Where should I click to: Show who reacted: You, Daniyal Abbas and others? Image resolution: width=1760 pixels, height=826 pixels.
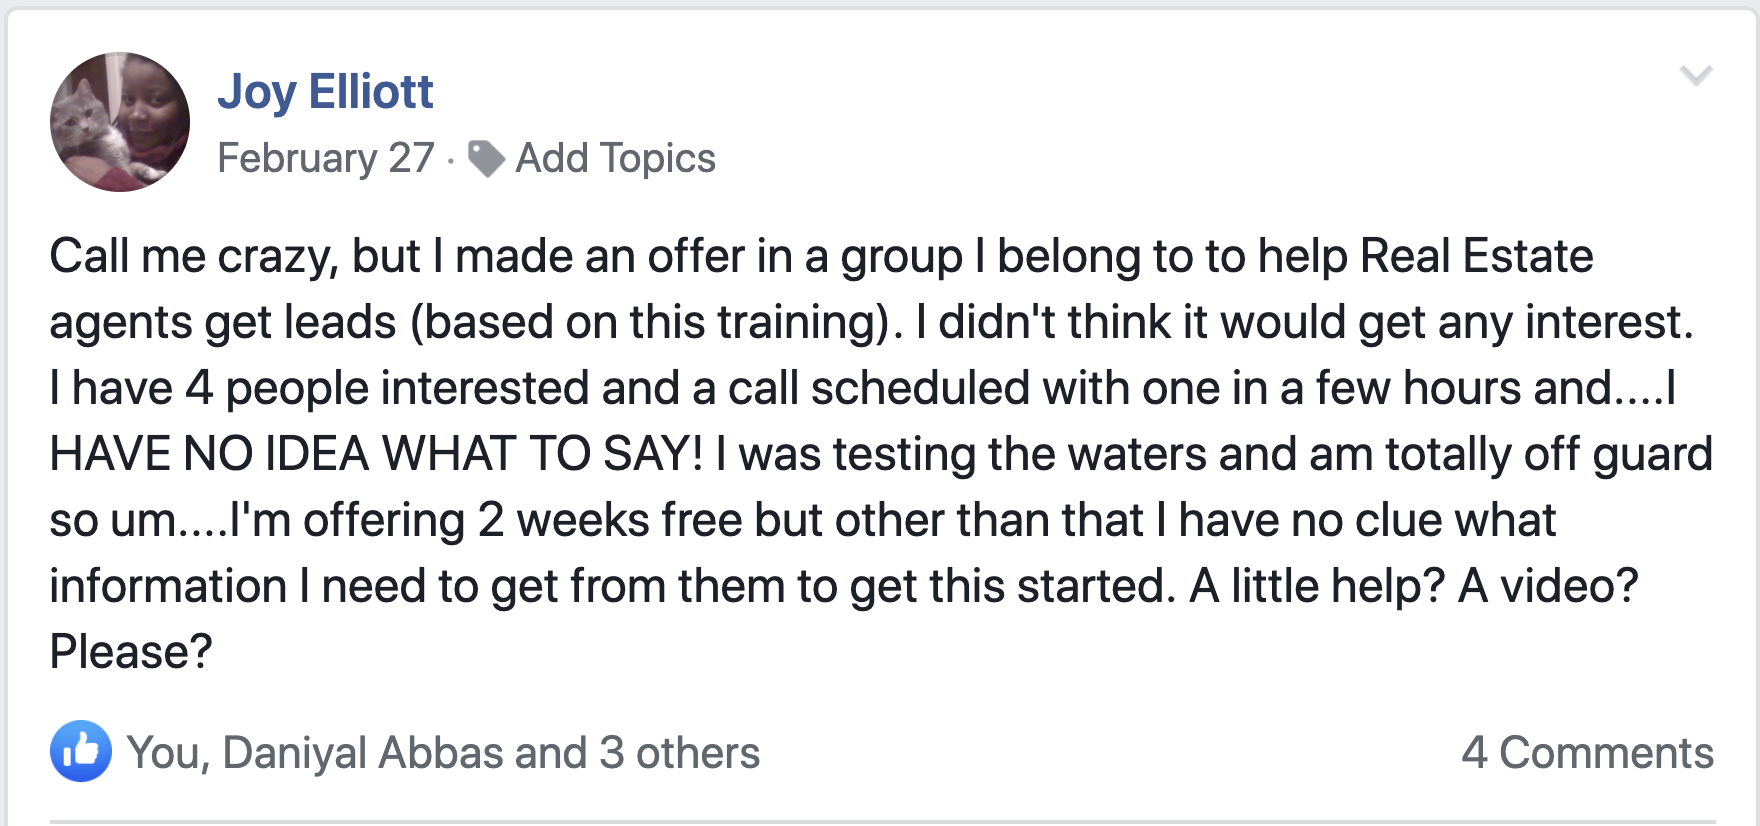click(x=443, y=752)
